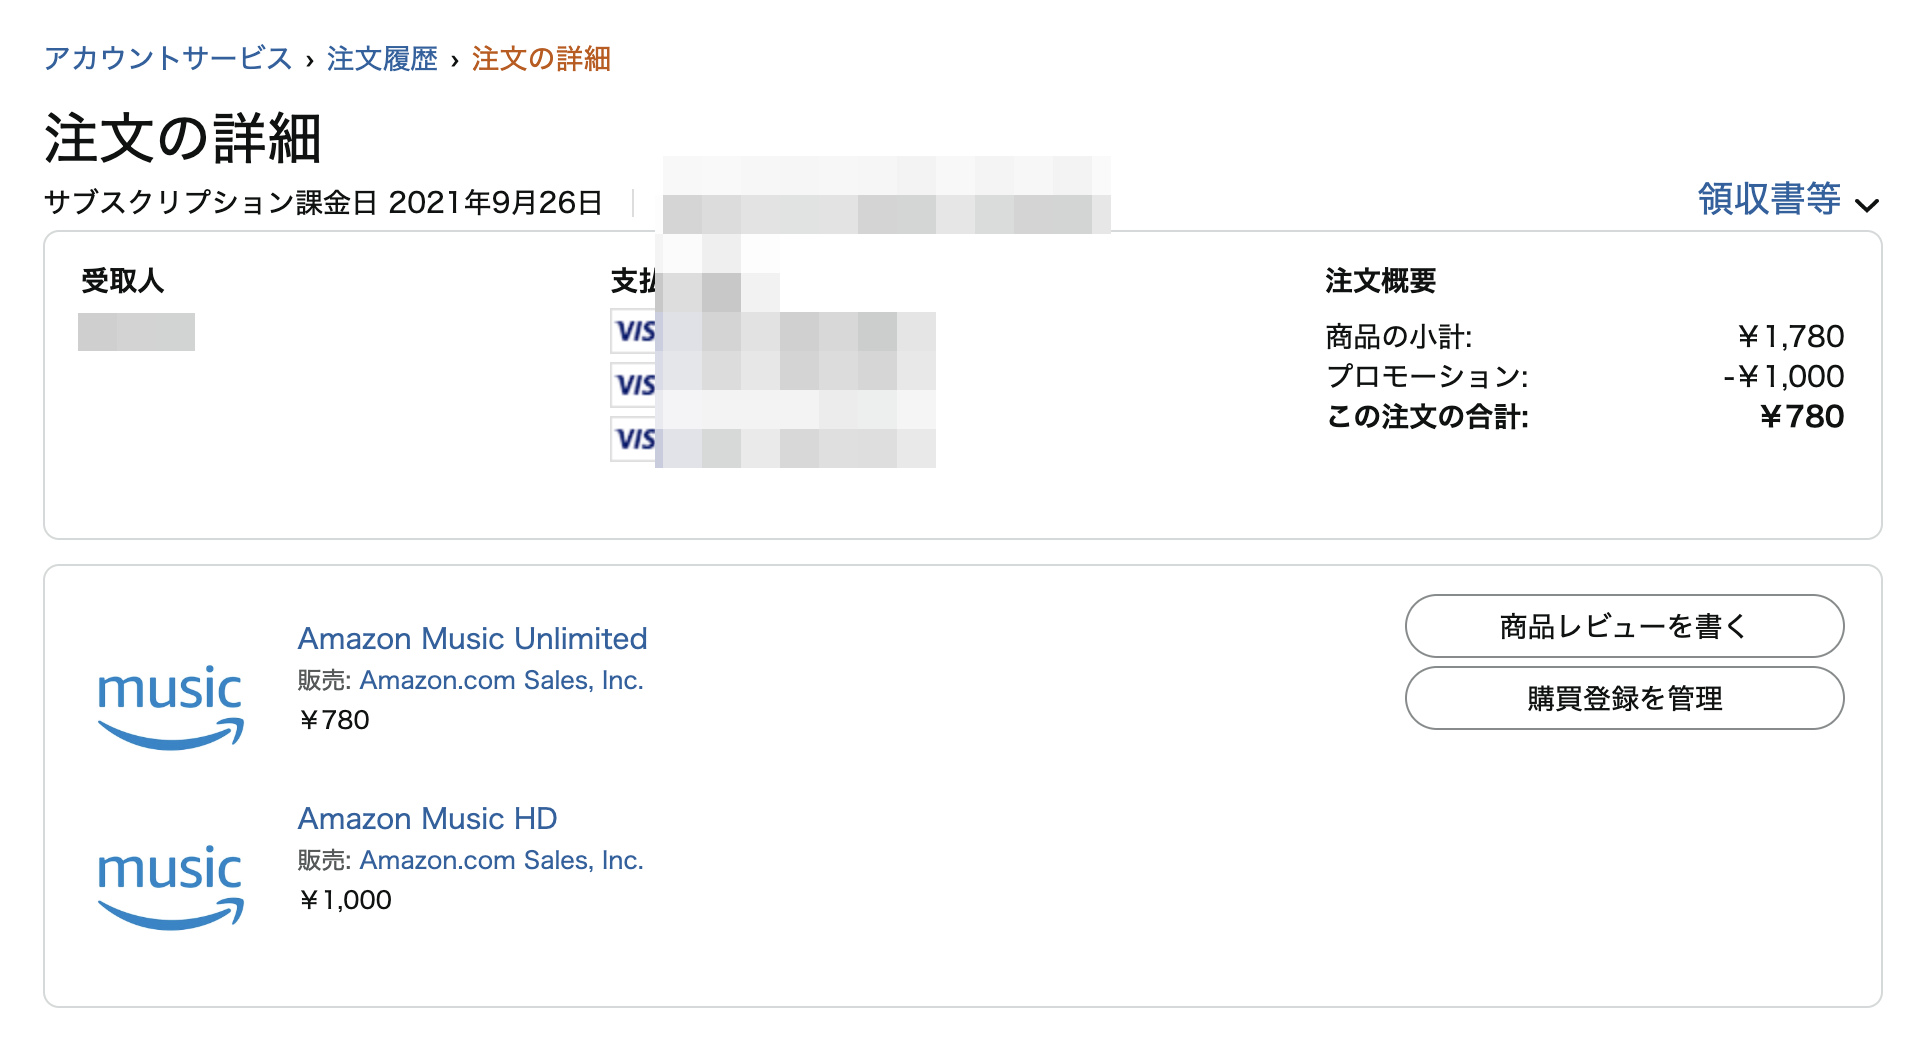Screen dimensions: 1924x1040
Task: Open the Amazon Music HD product link
Action: 427,818
